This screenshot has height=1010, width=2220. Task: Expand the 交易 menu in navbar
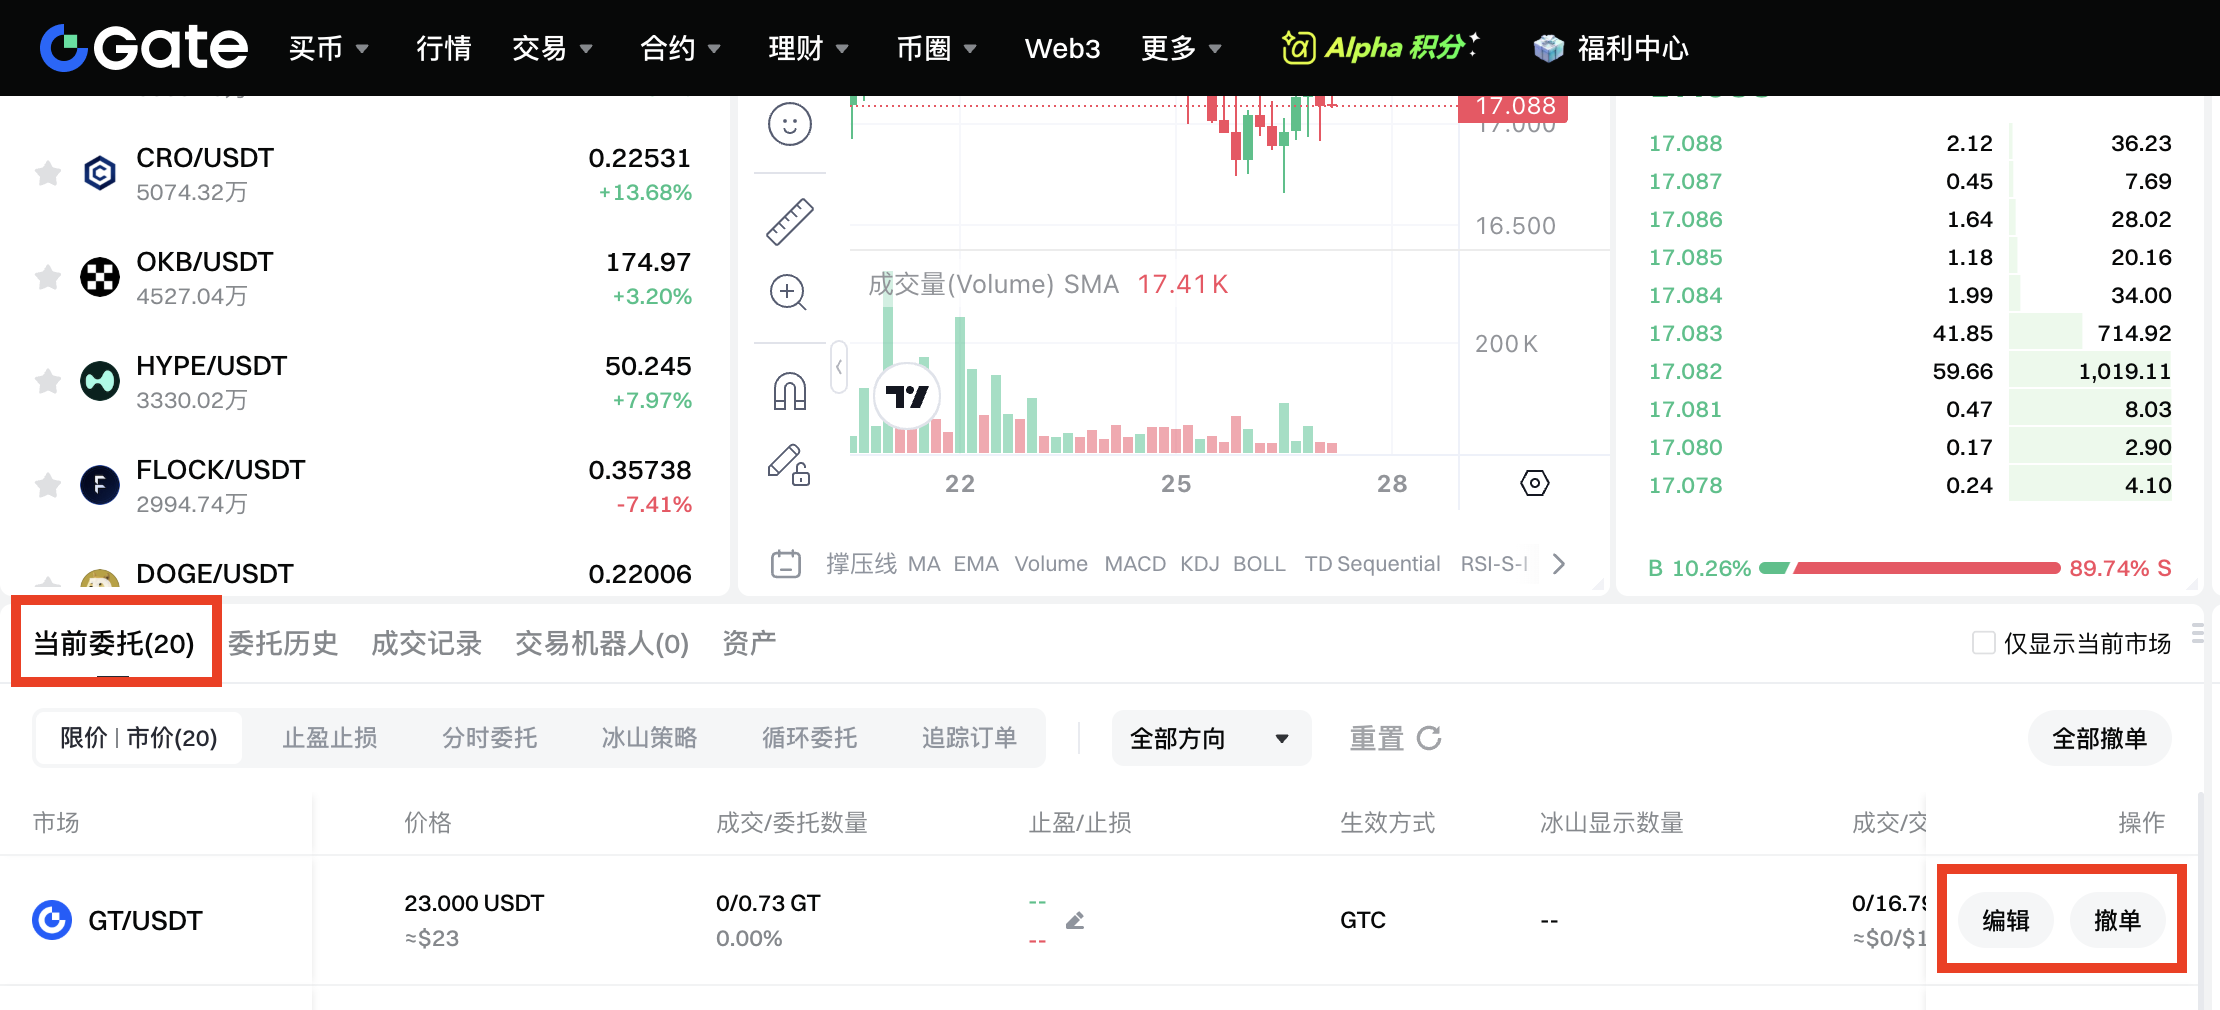[x=552, y=48]
